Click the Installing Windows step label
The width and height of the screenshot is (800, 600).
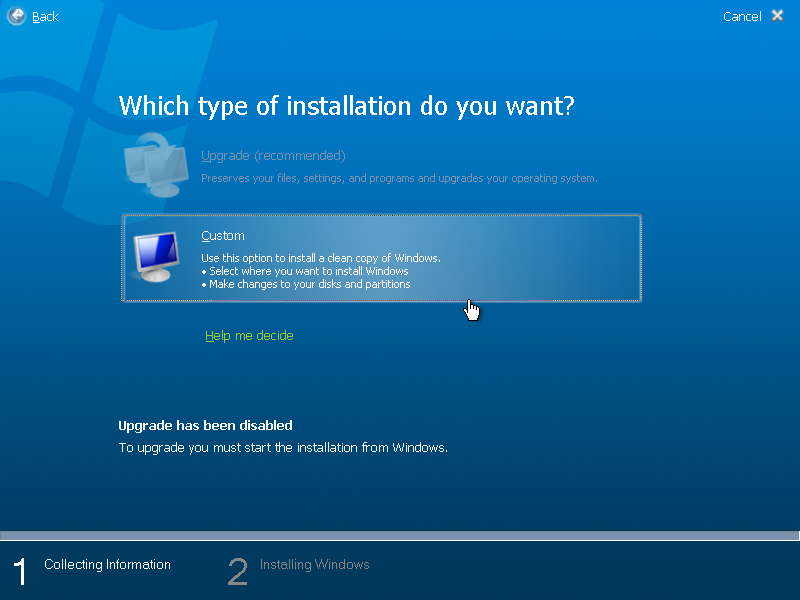coord(314,564)
